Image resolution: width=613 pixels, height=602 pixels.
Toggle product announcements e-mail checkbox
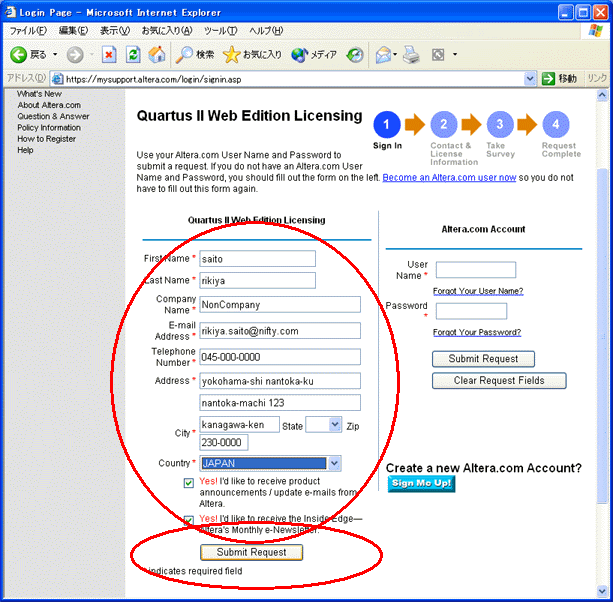[189, 483]
